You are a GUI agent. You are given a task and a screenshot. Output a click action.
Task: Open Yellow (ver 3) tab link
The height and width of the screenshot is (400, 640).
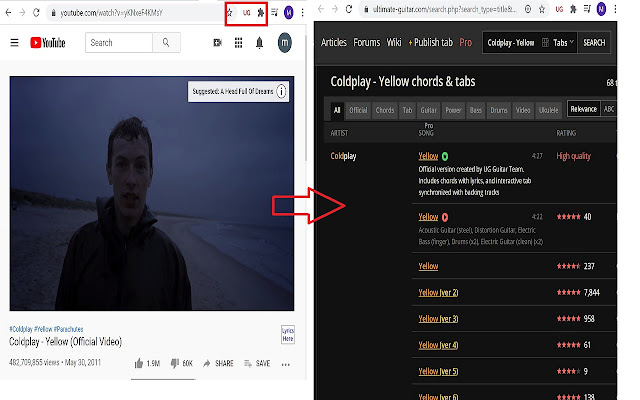point(438,319)
